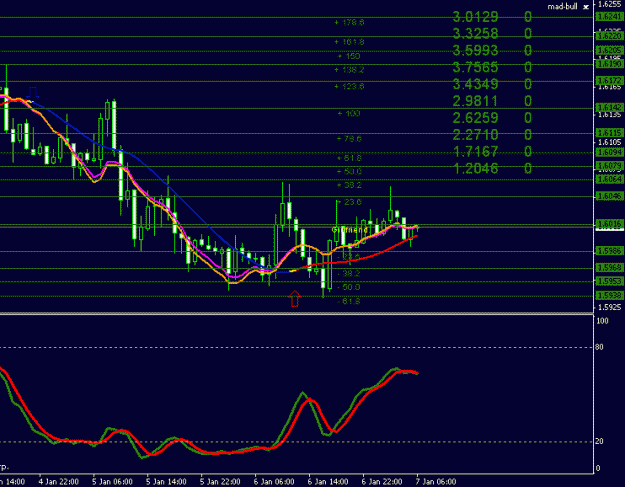Click the stochastic 100 scale label
Image resolution: width=625 pixels, height=487 pixels.
pos(601,321)
